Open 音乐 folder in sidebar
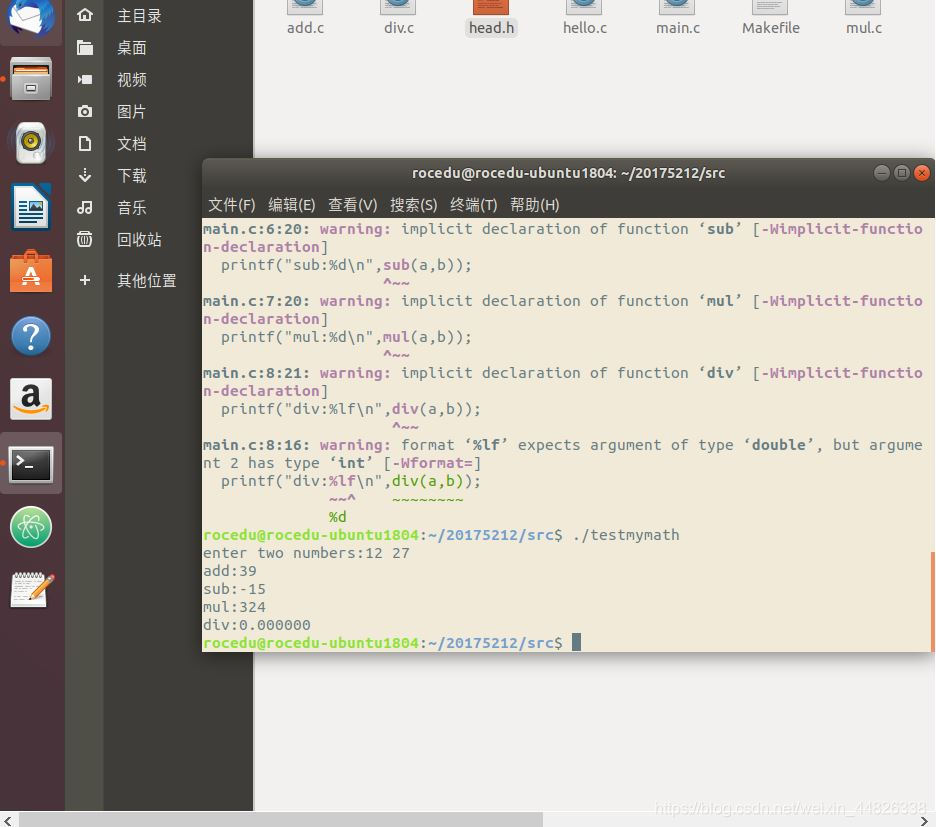 (131, 208)
